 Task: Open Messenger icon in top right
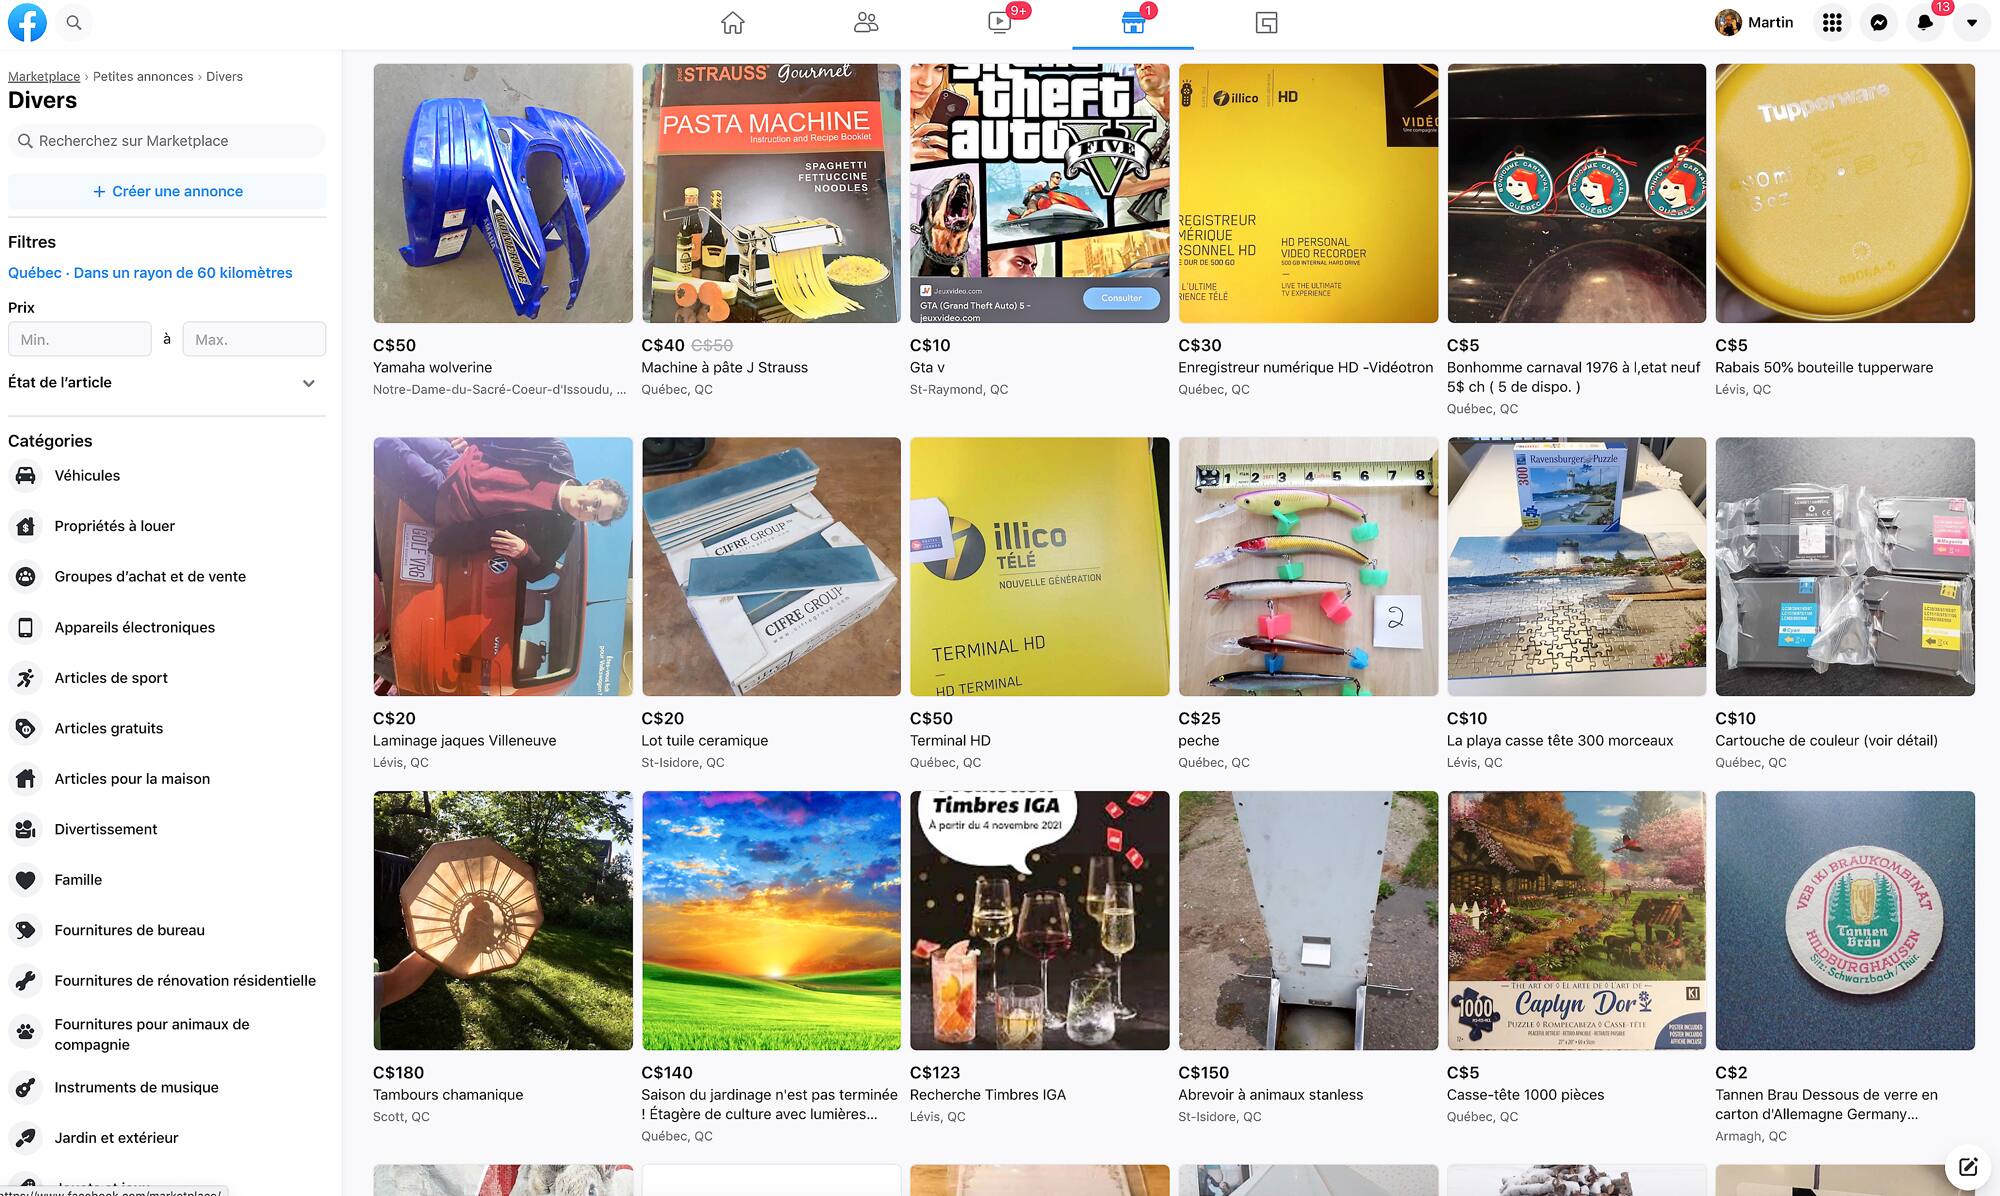(x=1879, y=23)
